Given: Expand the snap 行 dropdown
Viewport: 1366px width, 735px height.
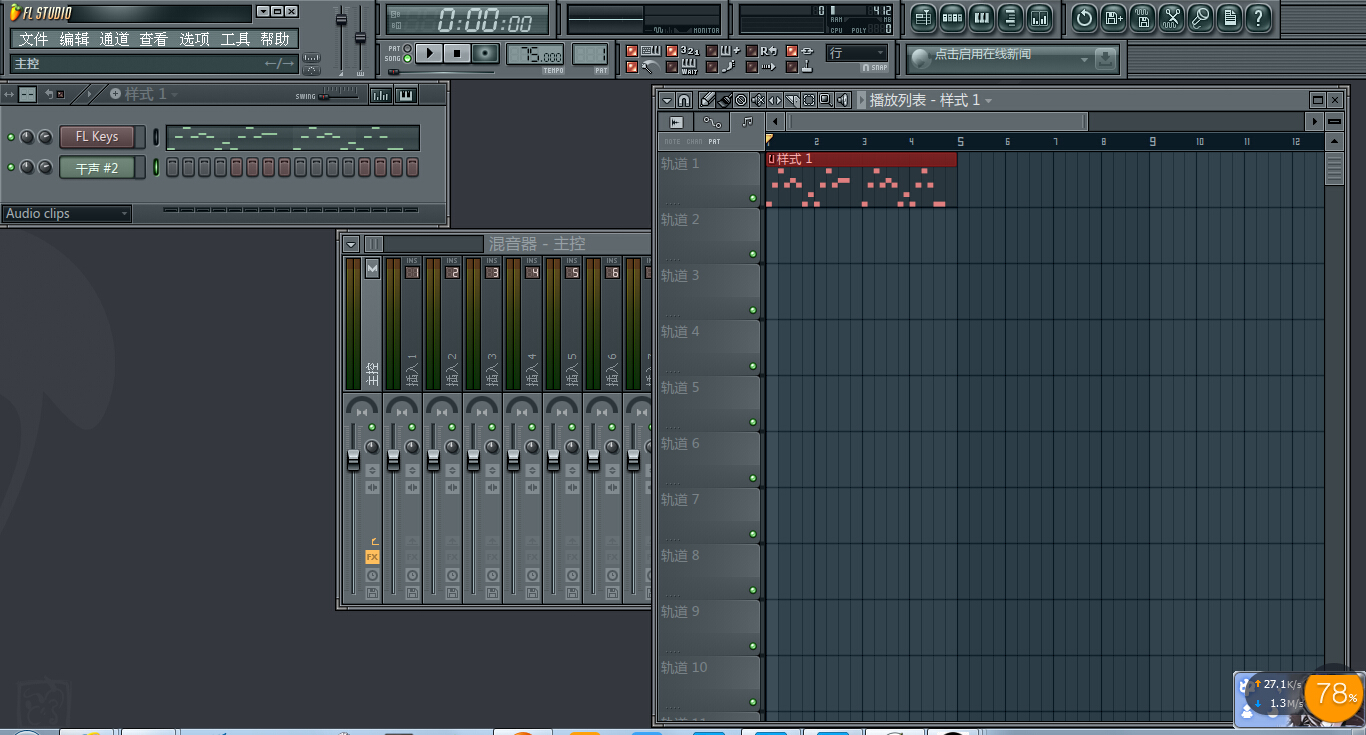Looking at the screenshot, I should point(856,53).
